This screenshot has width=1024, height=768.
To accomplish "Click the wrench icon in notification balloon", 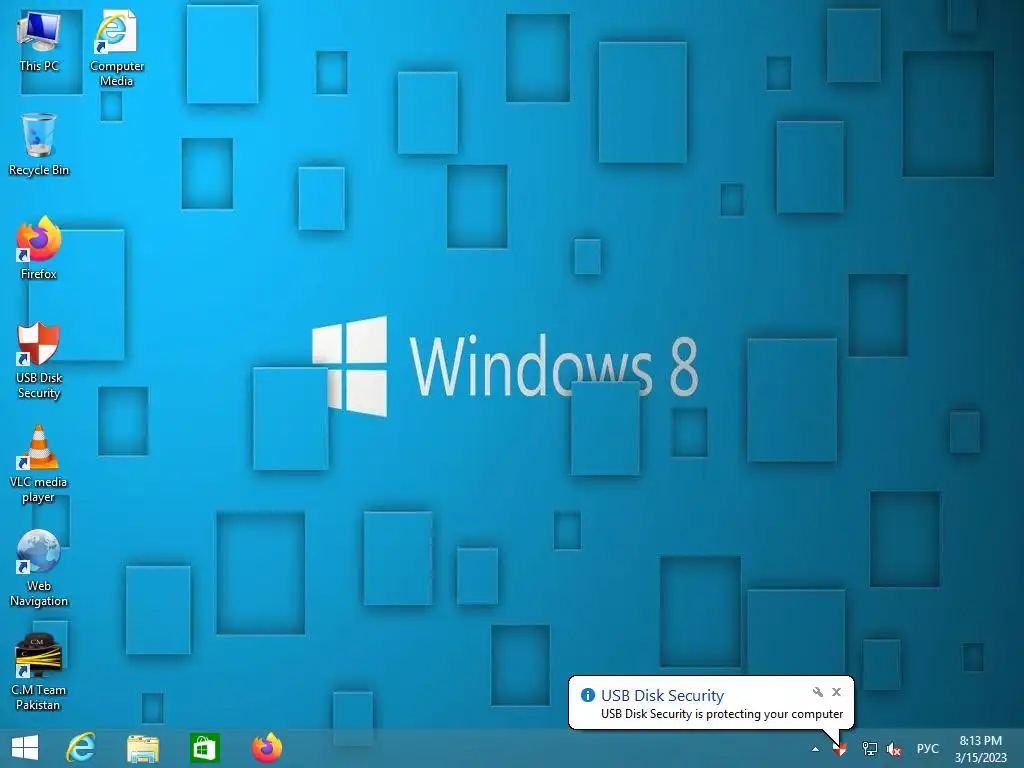I will (818, 692).
